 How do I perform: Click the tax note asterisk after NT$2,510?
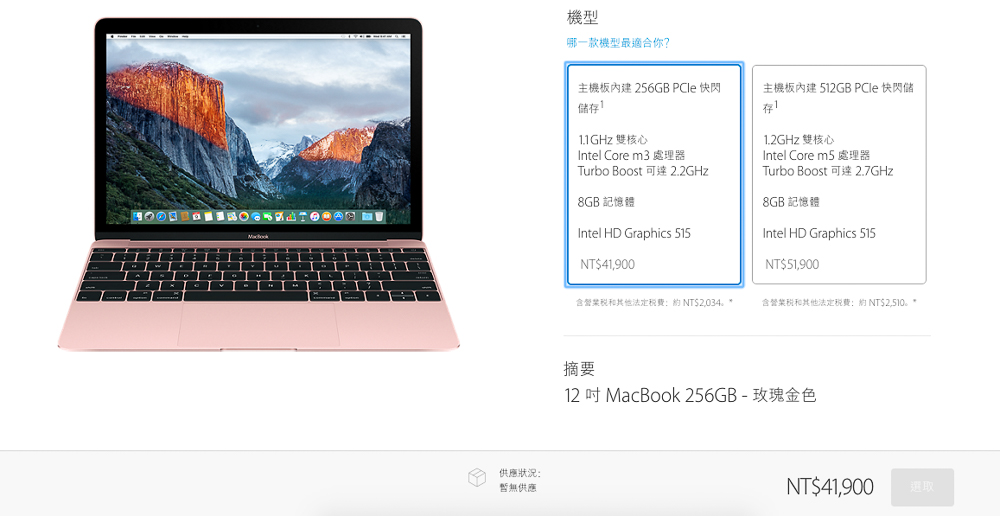coord(915,302)
